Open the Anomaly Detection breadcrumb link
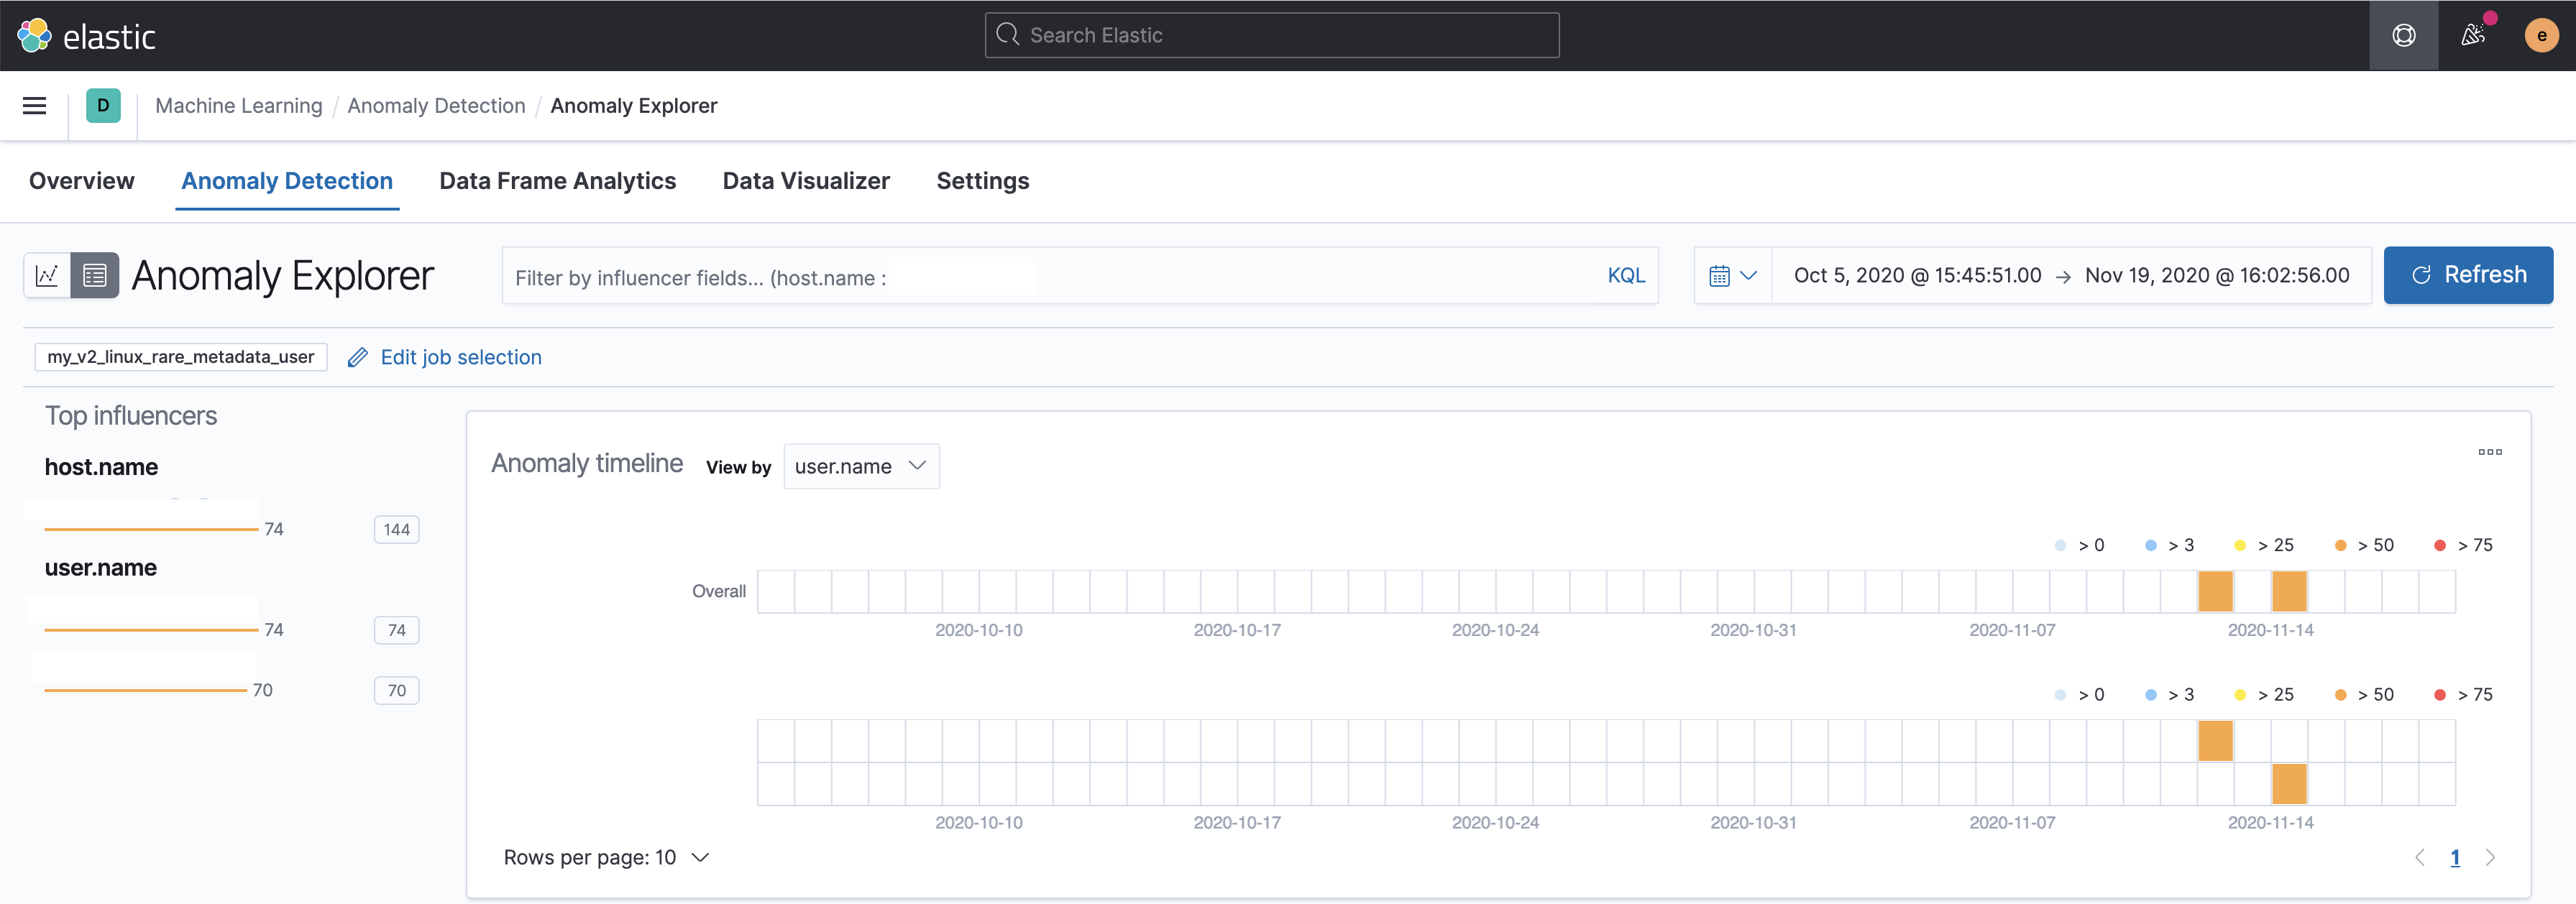Viewport: 2576px width, 904px height. tap(436, 106)
